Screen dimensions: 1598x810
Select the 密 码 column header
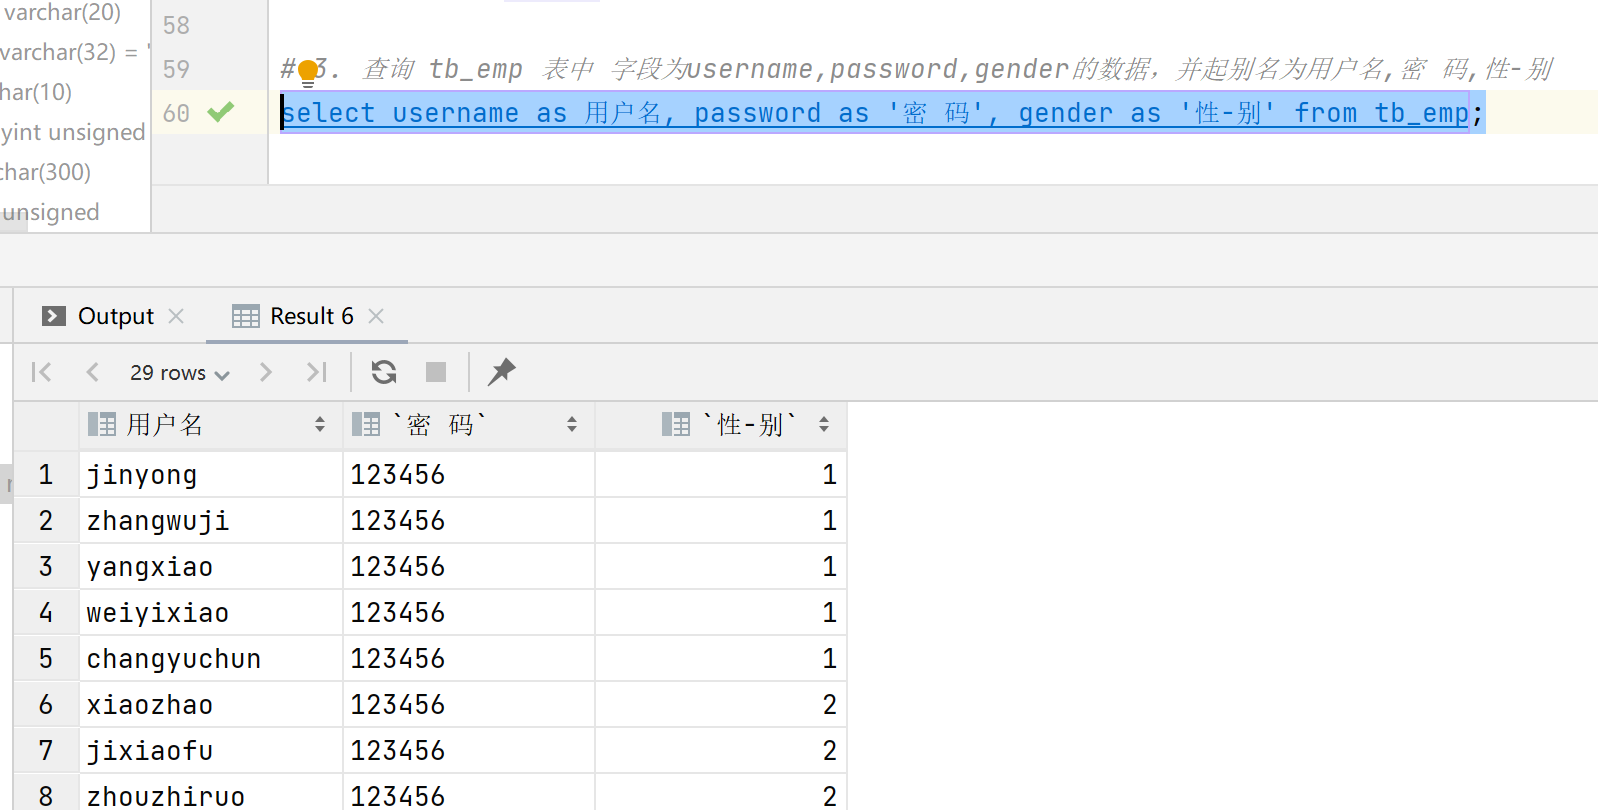click(469, 425)
